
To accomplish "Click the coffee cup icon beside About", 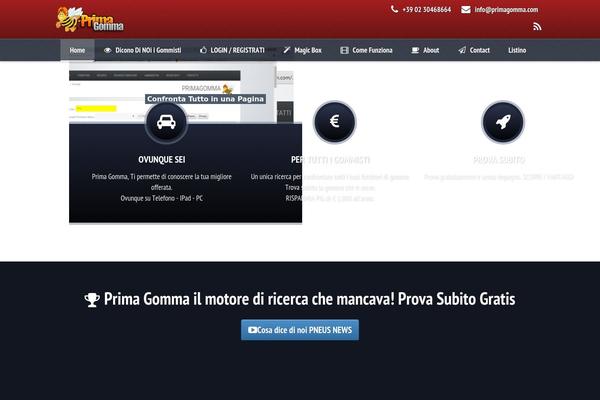I will point(415,50).
